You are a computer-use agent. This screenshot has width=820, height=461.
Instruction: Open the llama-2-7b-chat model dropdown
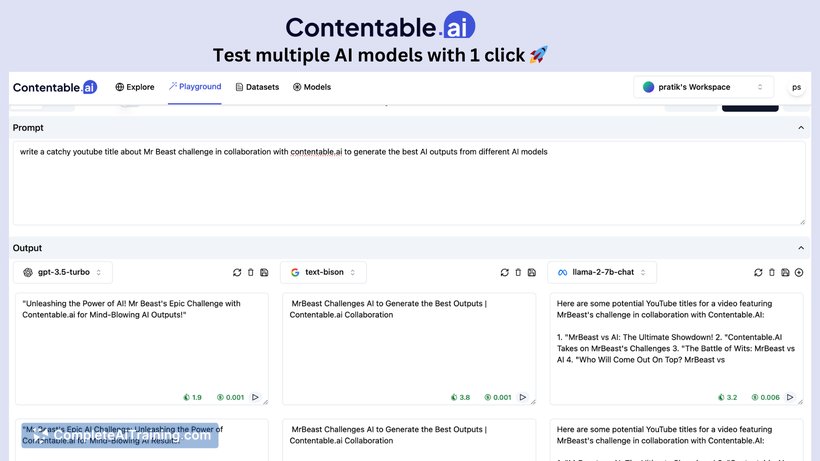point(602,272)
